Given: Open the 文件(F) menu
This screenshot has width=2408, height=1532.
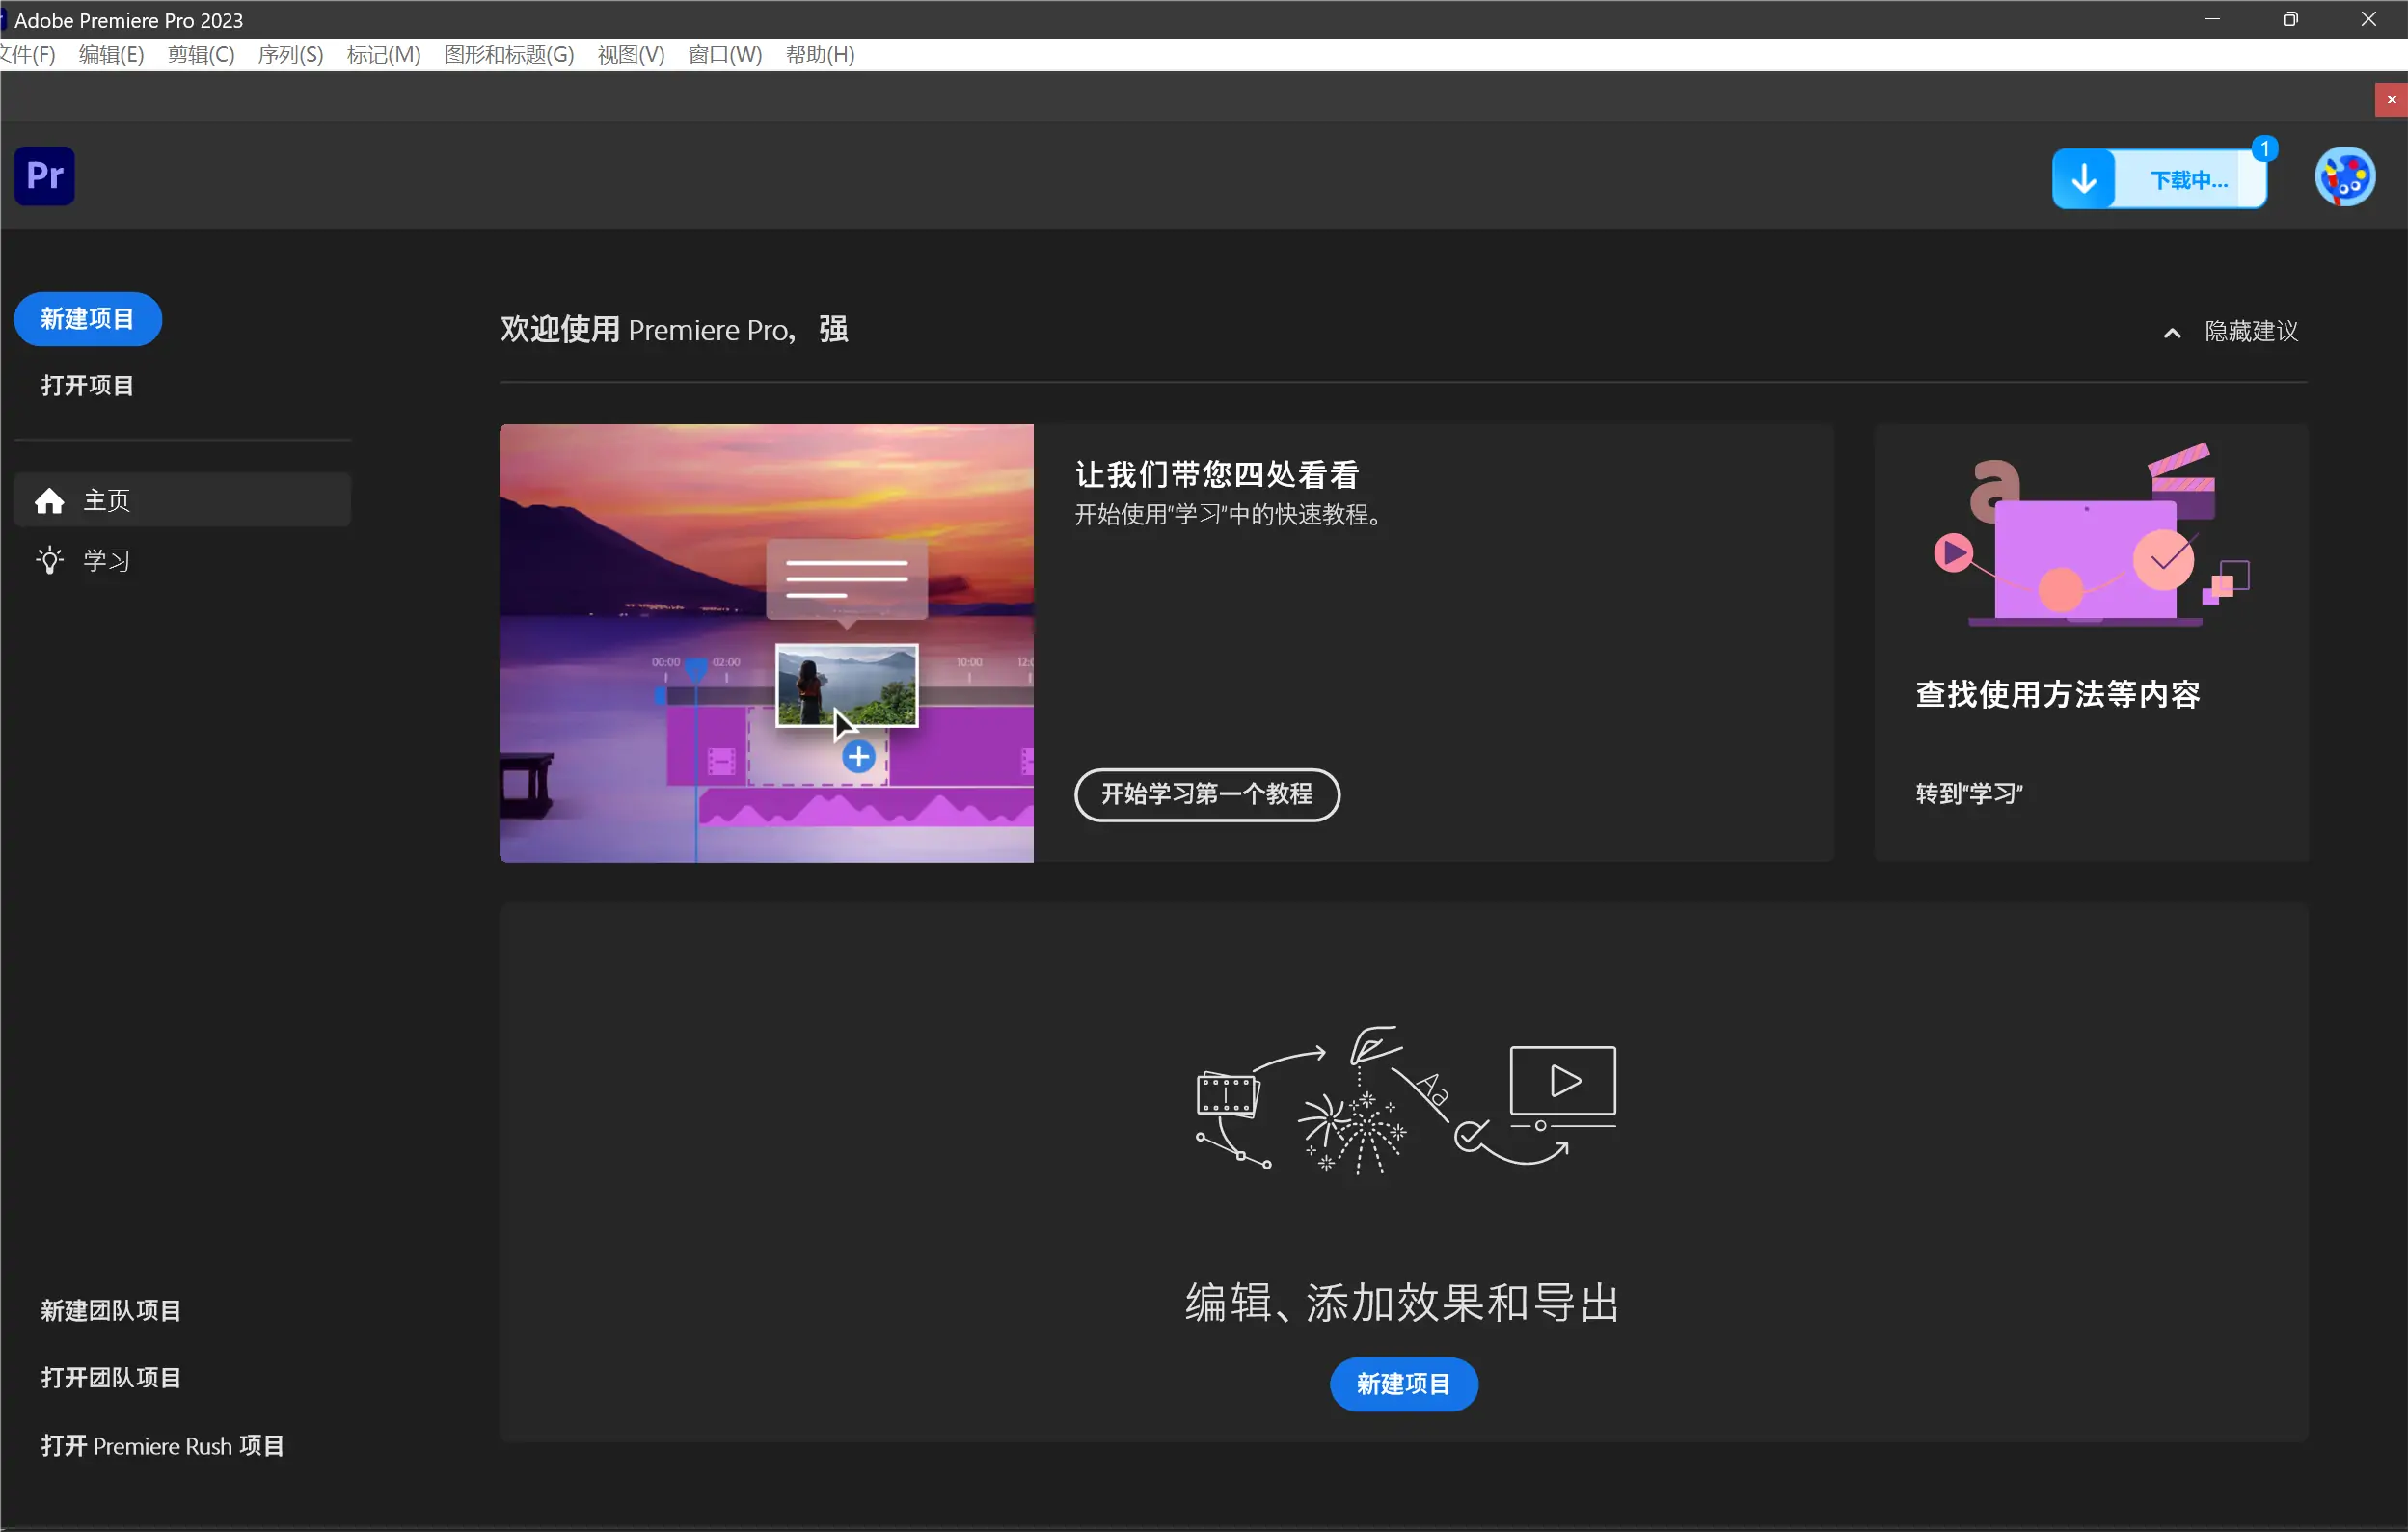Looking at the screenshot, I should coord(26,55).
